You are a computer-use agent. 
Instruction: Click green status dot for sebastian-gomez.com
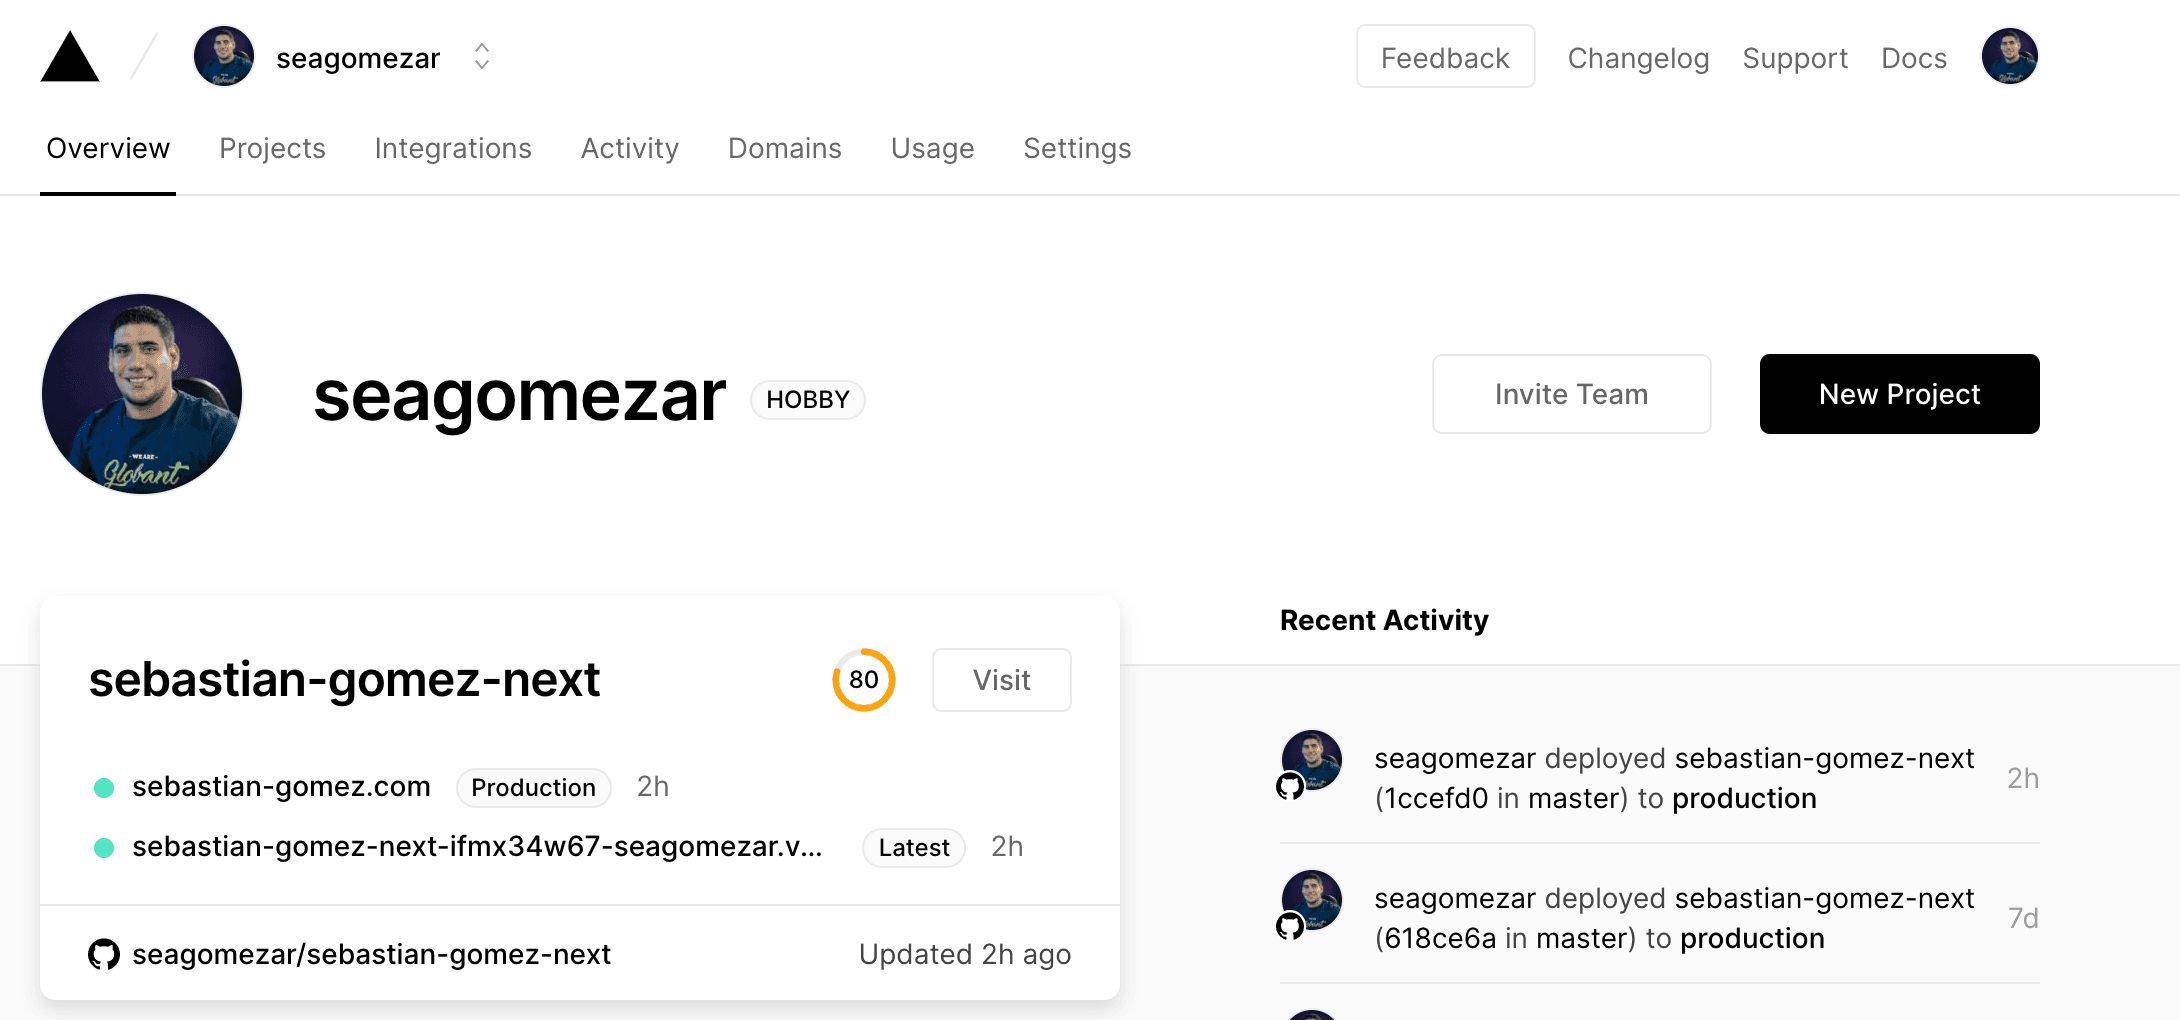(104, 788)
